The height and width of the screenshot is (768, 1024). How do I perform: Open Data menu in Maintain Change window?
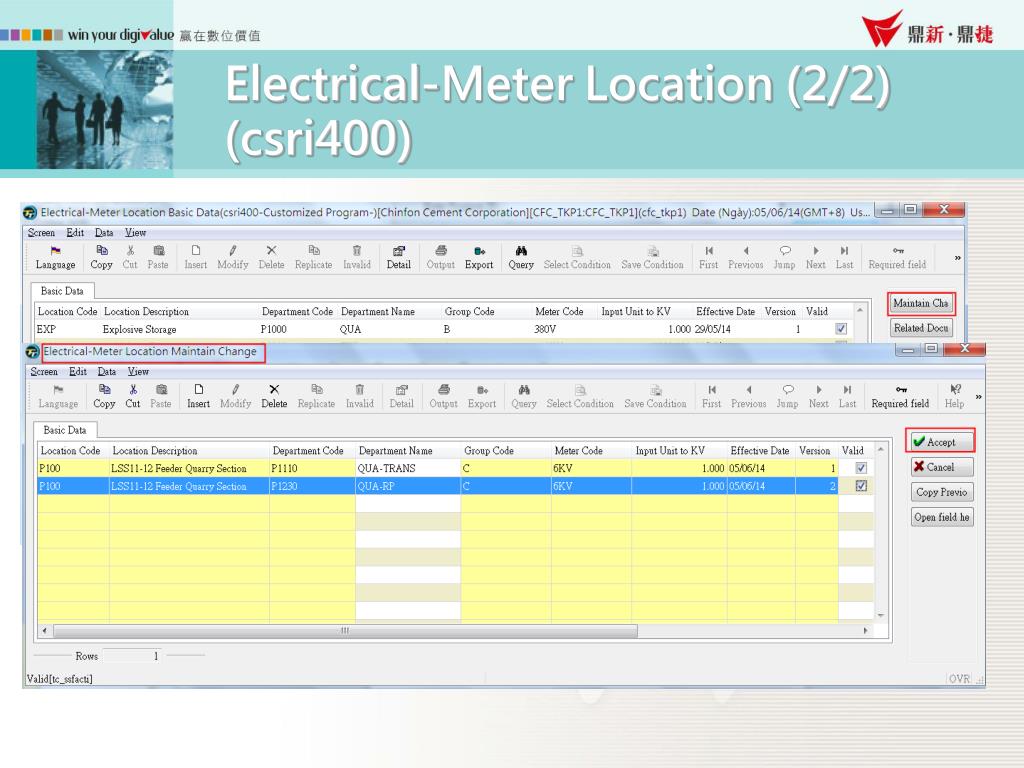point(107,372)
